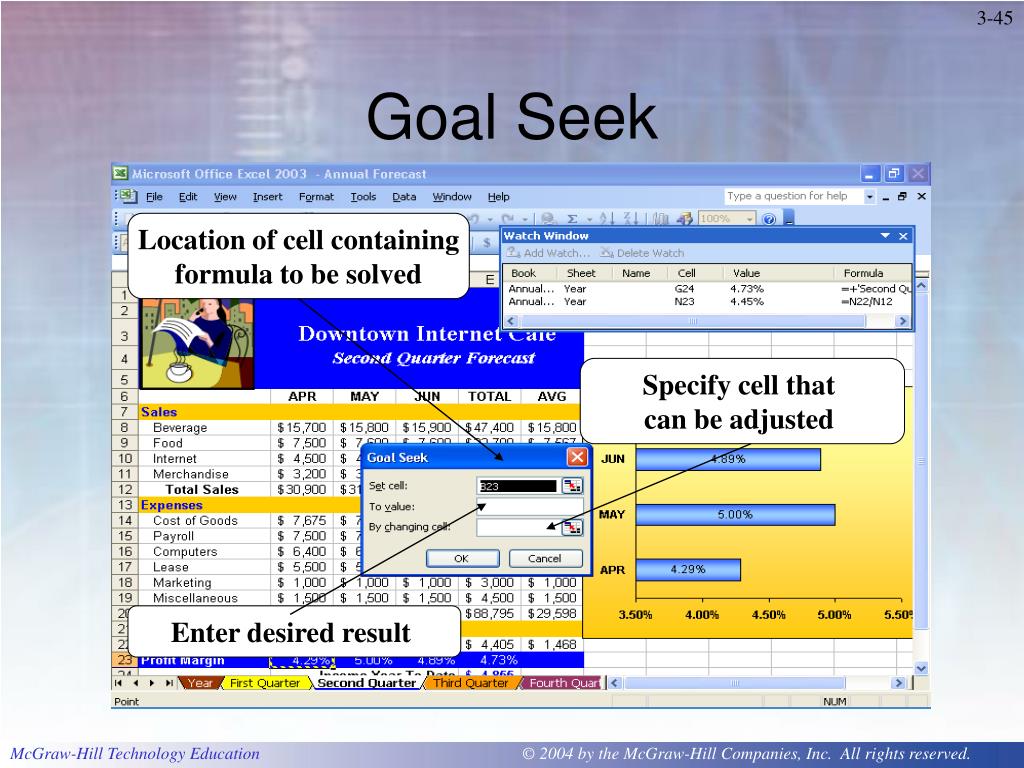Viewport: 1024px width, 768px height.
Task: Open the Help menu
Action: pyautogui.click(x=498, y=197)
